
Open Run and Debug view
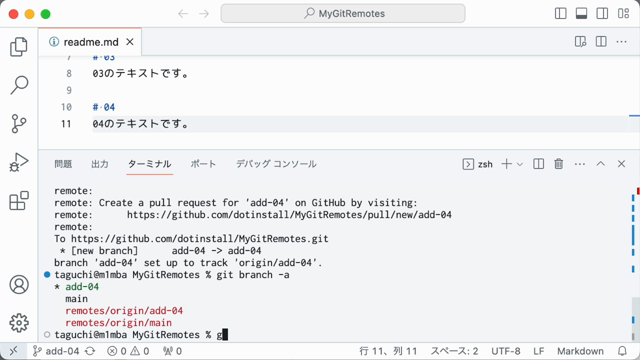pyautogui.click(x=19, y=162)
